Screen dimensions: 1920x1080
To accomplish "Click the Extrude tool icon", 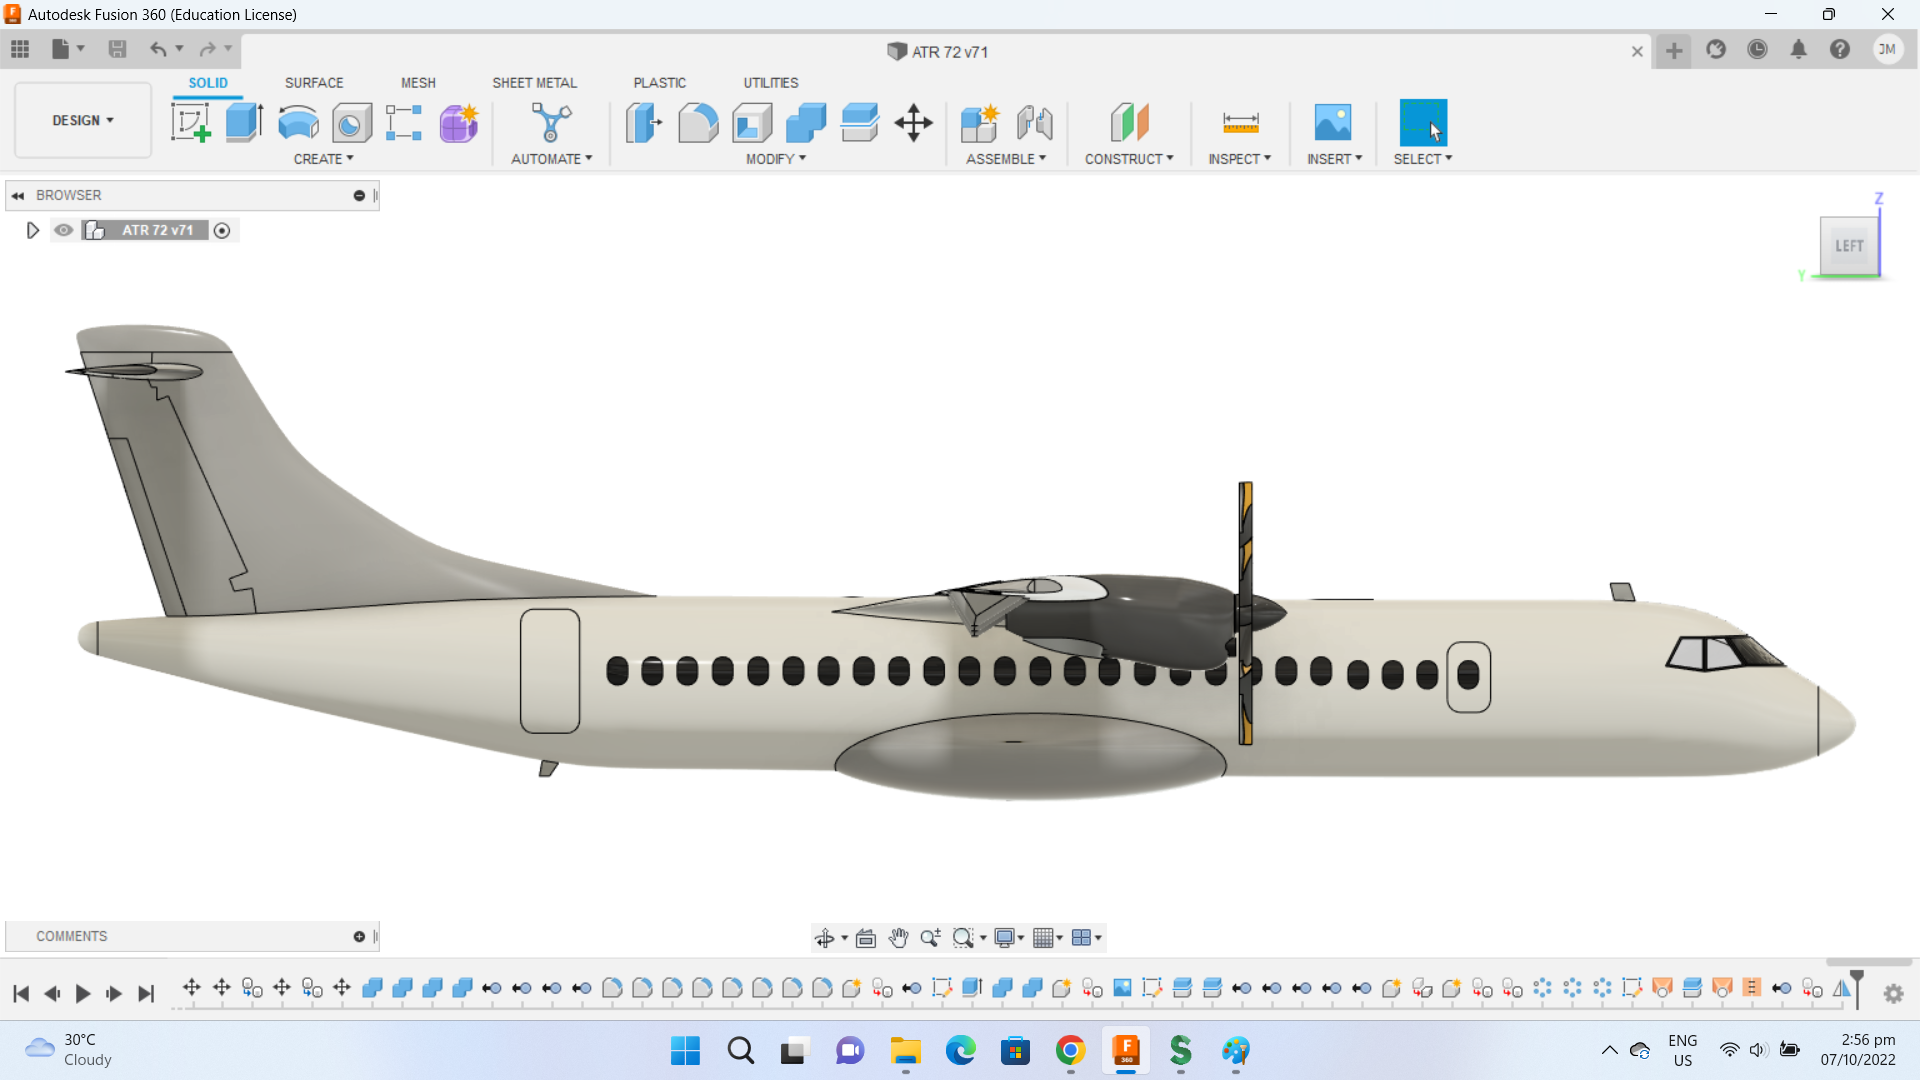I will (244, 123).
